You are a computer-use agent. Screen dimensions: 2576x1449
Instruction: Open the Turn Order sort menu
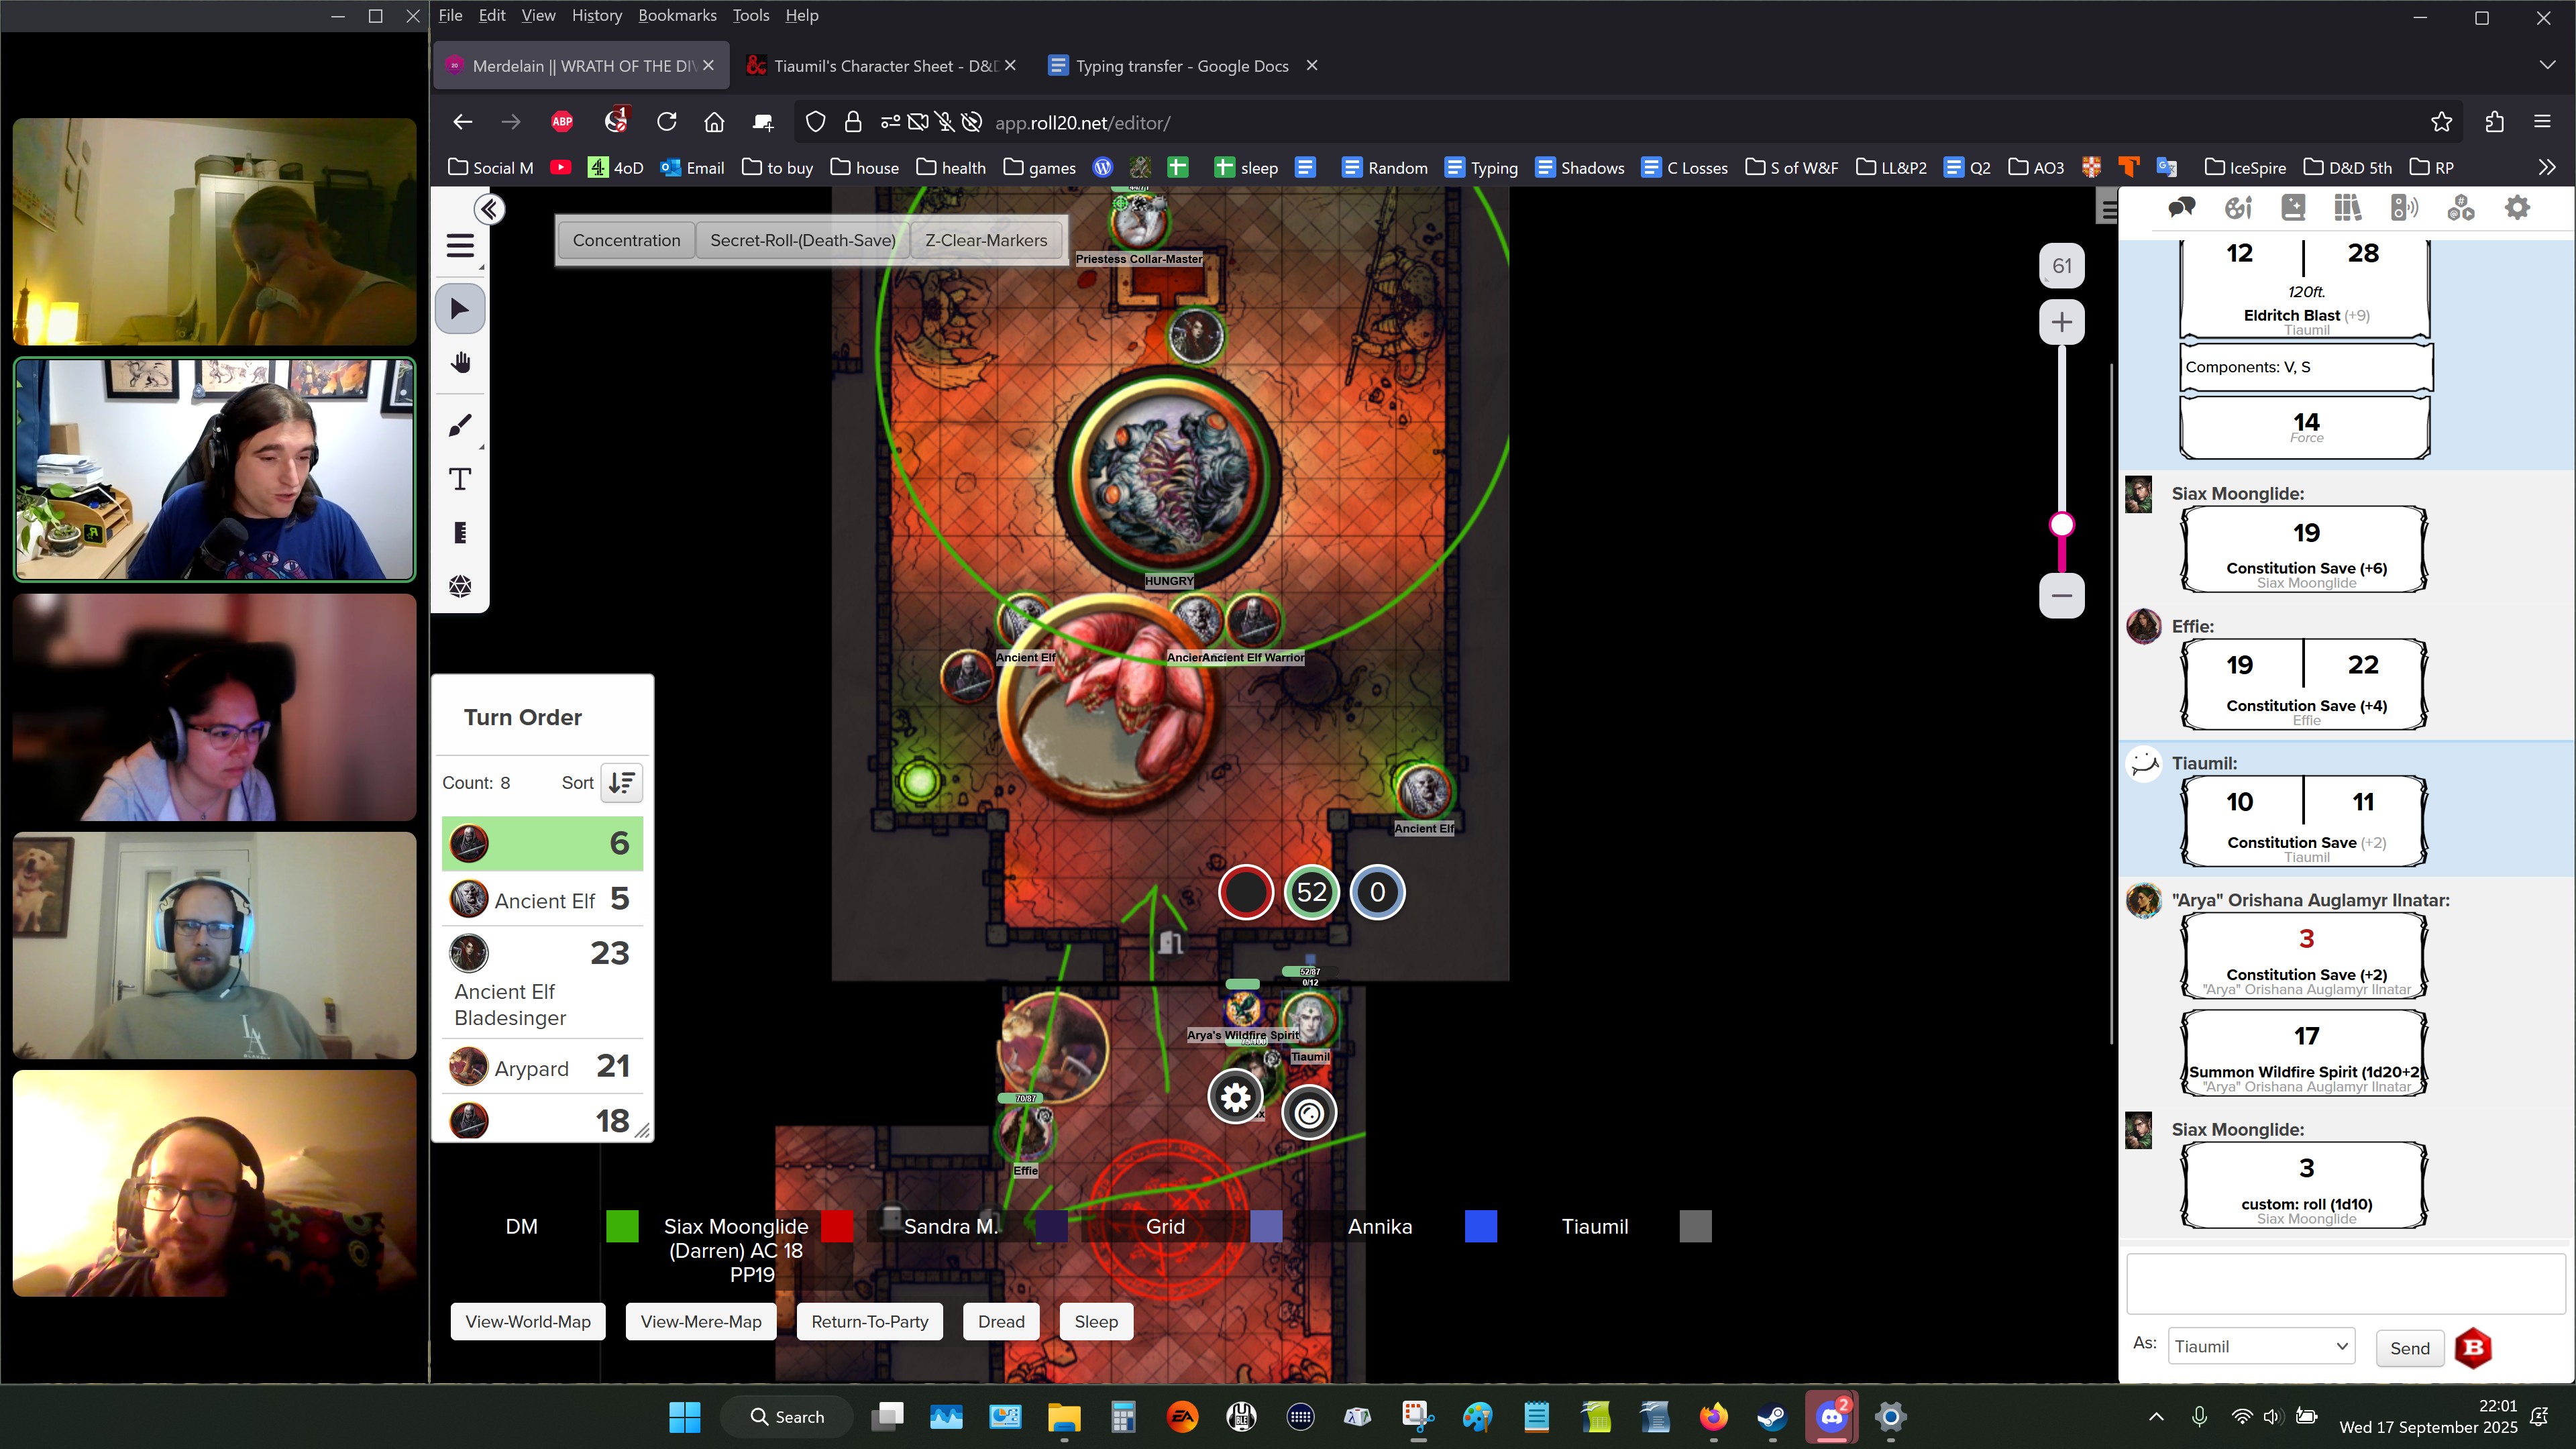point(621,783)
